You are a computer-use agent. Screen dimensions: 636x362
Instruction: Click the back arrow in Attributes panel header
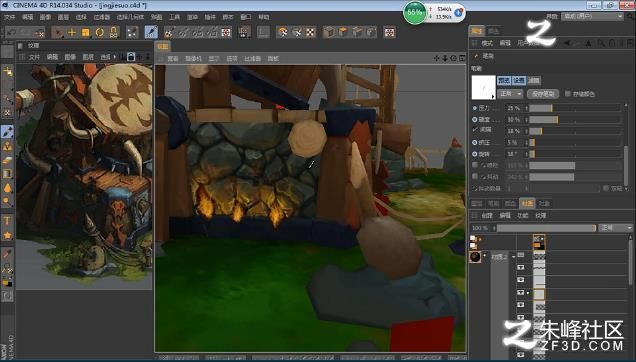pyautogui.click(x=567, y=43)
